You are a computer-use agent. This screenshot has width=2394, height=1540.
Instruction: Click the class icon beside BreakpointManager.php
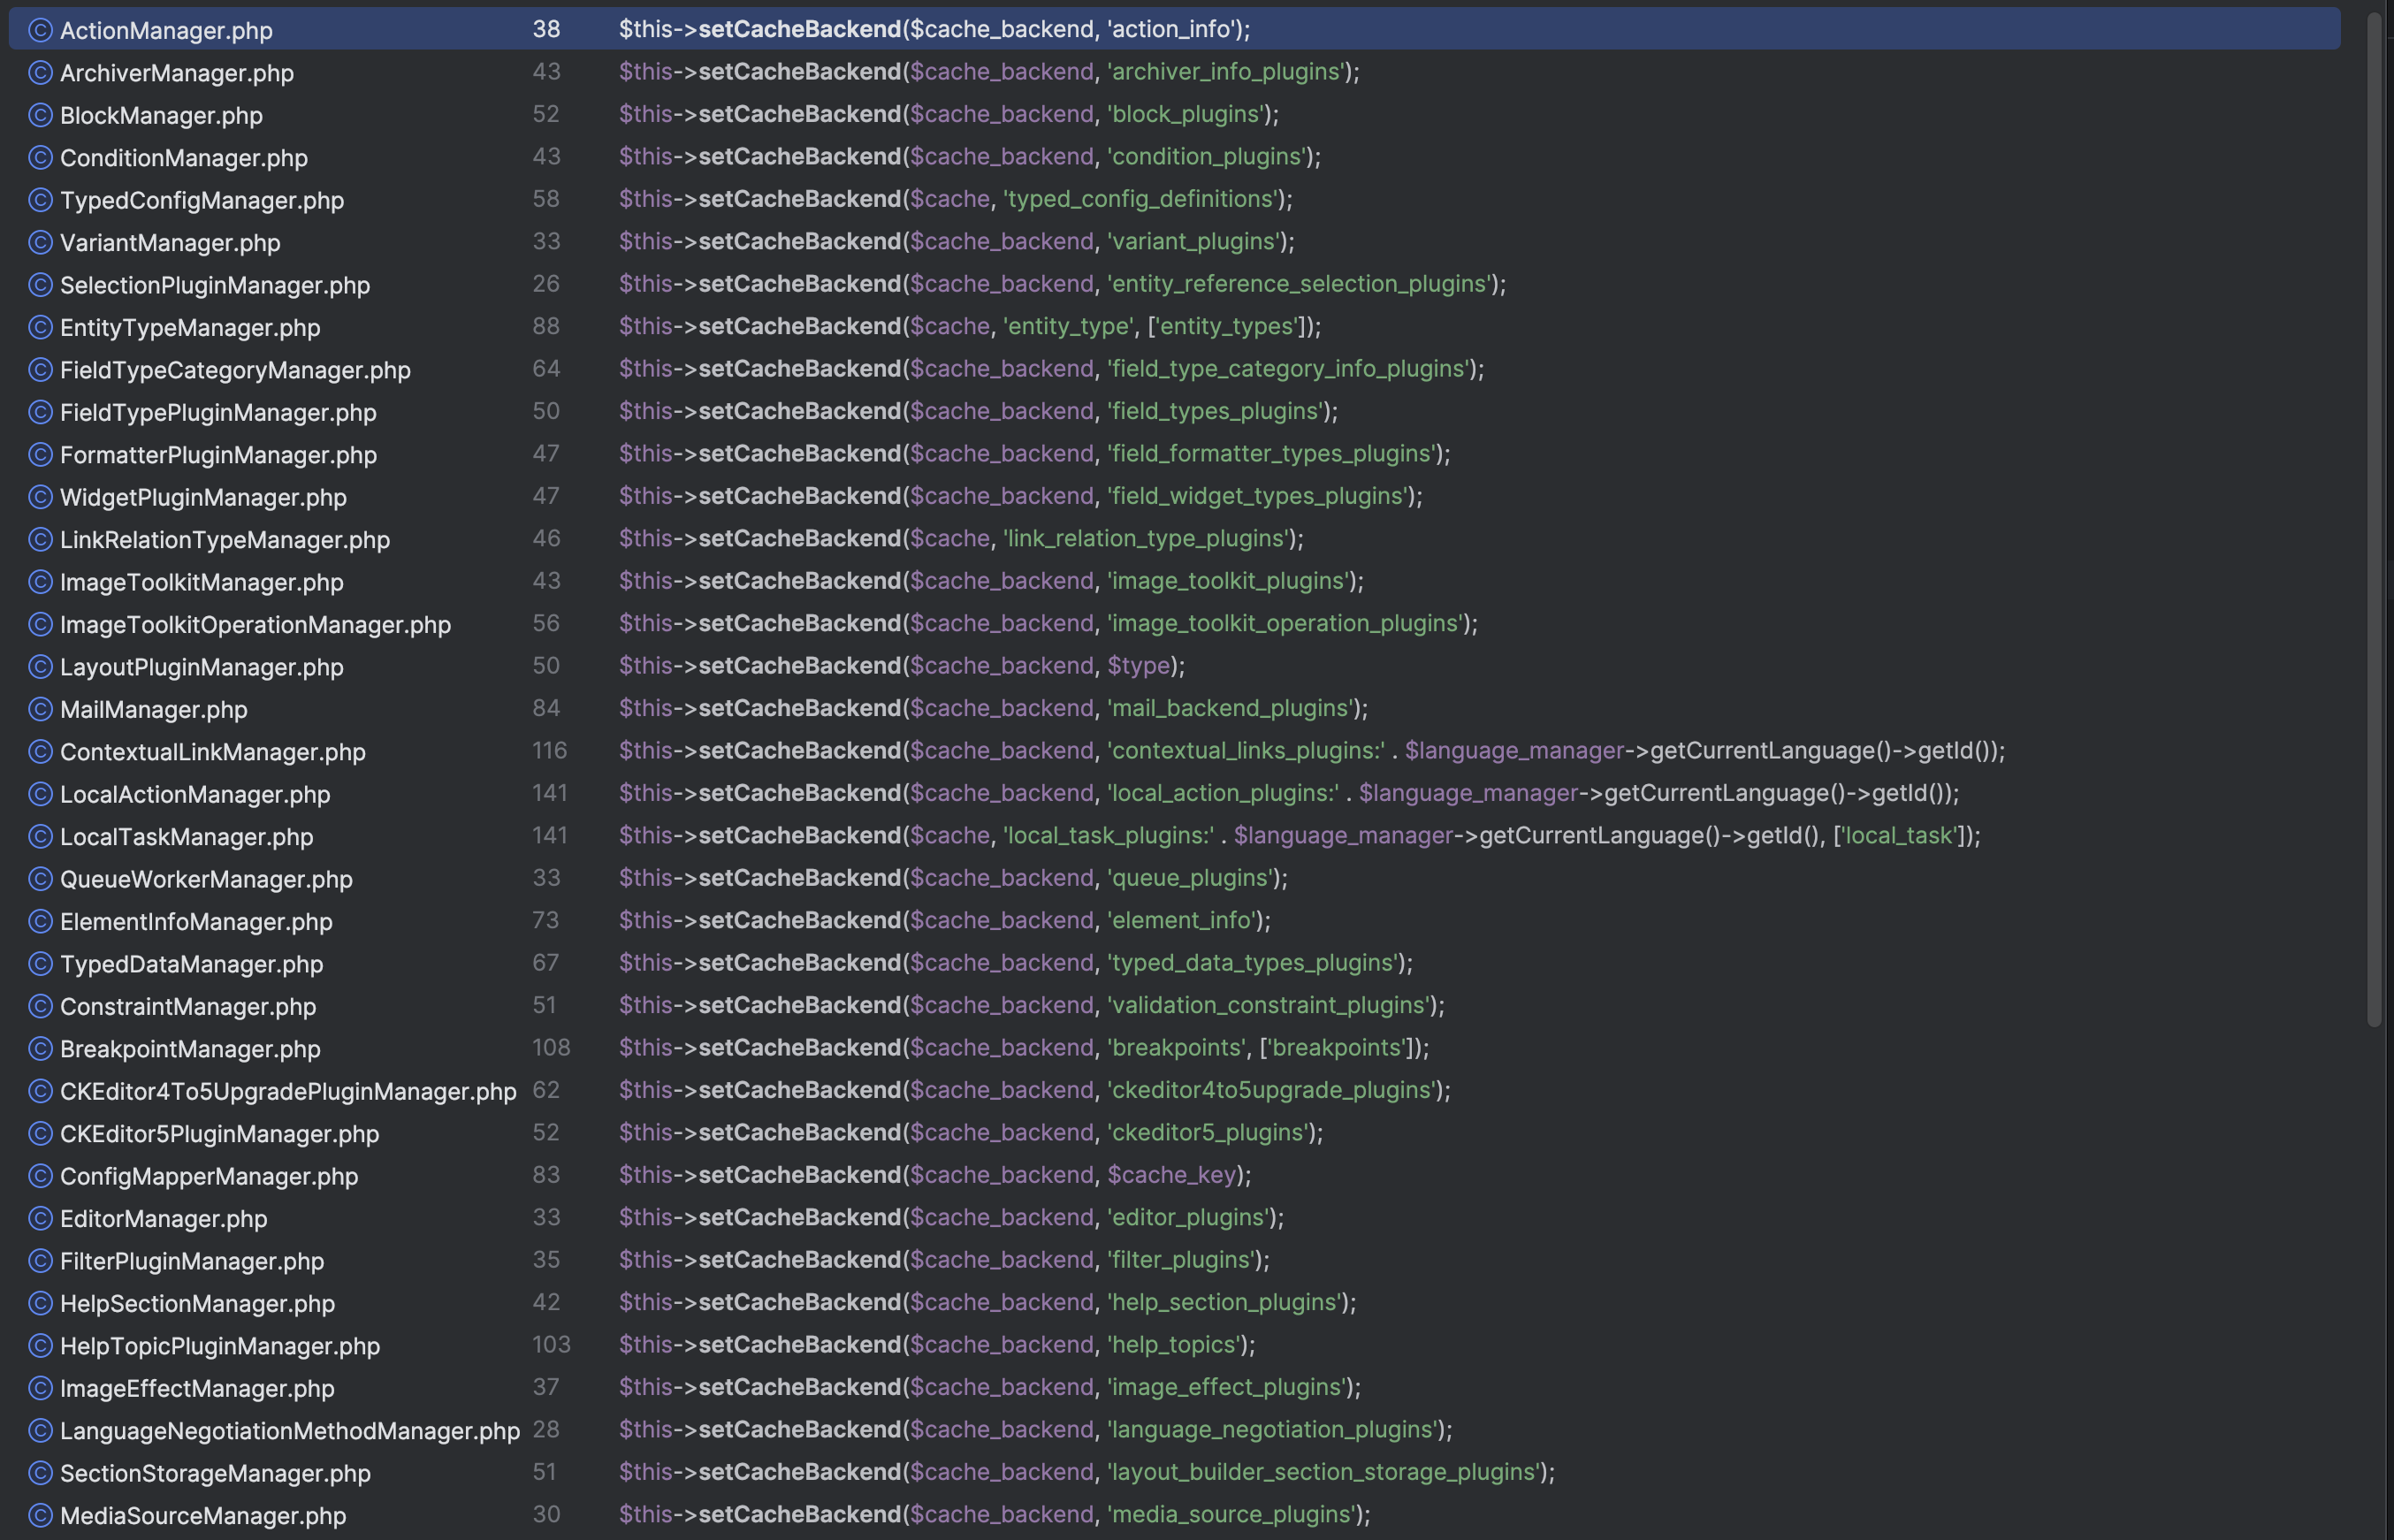(x=39, y=1048)
